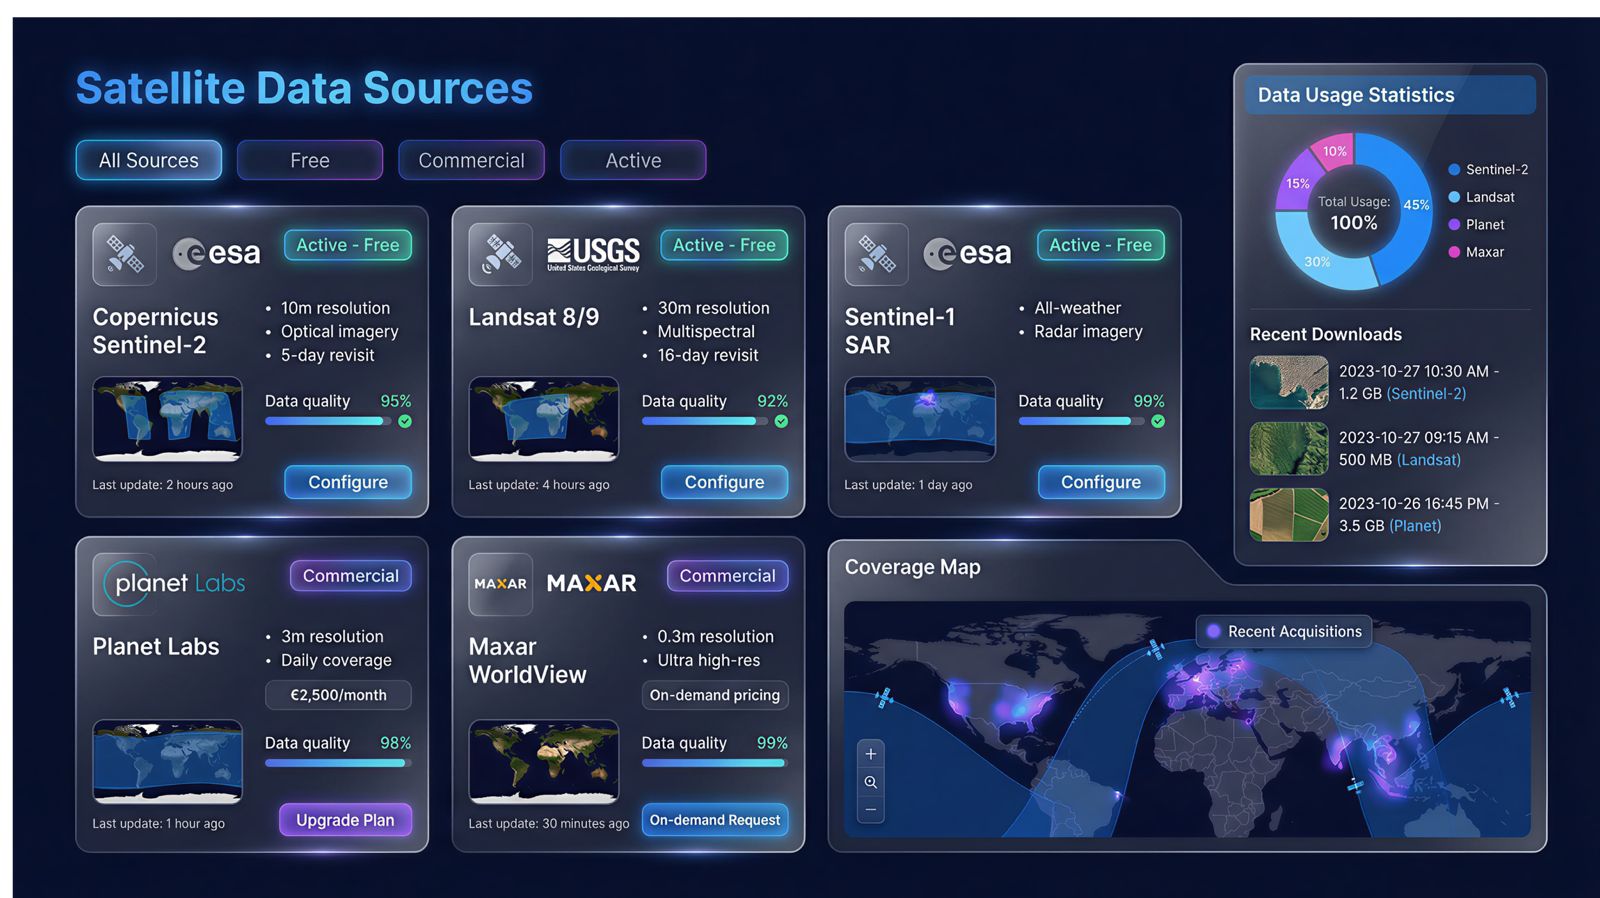Viewport: 1600px width, 898px height.
Task: Click the green check beside 92% data quality
Action: [781, 422]
